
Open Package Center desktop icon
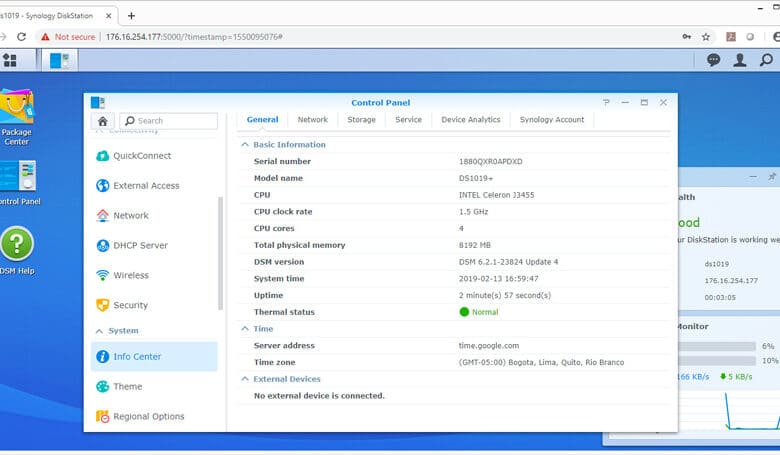16,117
